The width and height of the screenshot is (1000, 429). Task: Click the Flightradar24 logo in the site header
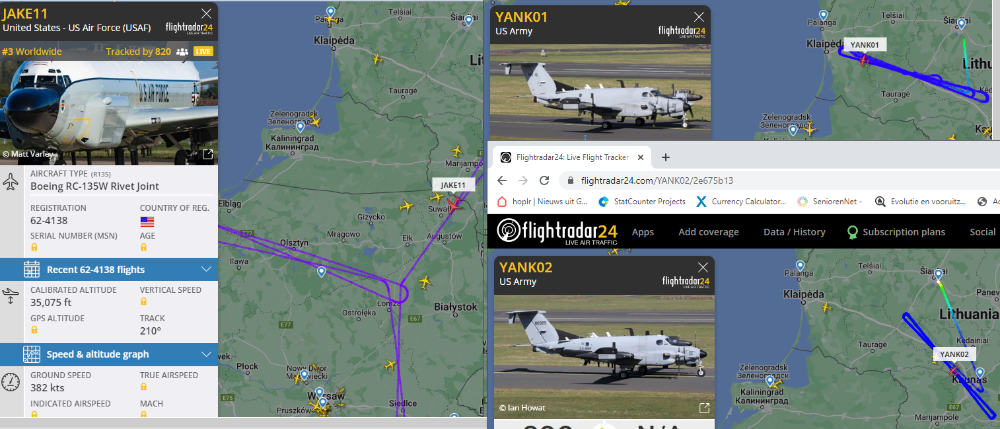click(x=559, y=231)
